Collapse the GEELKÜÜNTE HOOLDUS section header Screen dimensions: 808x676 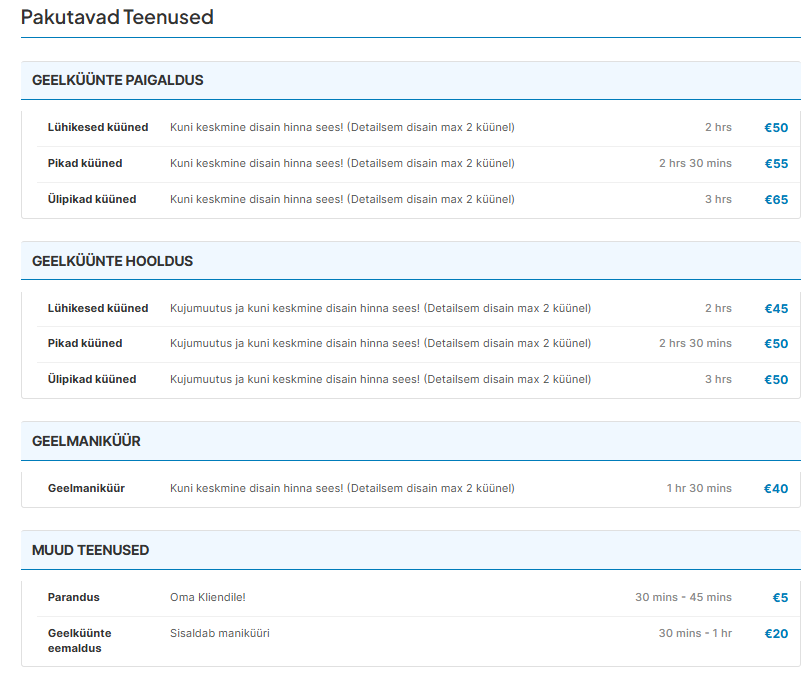tap(112, 261)
